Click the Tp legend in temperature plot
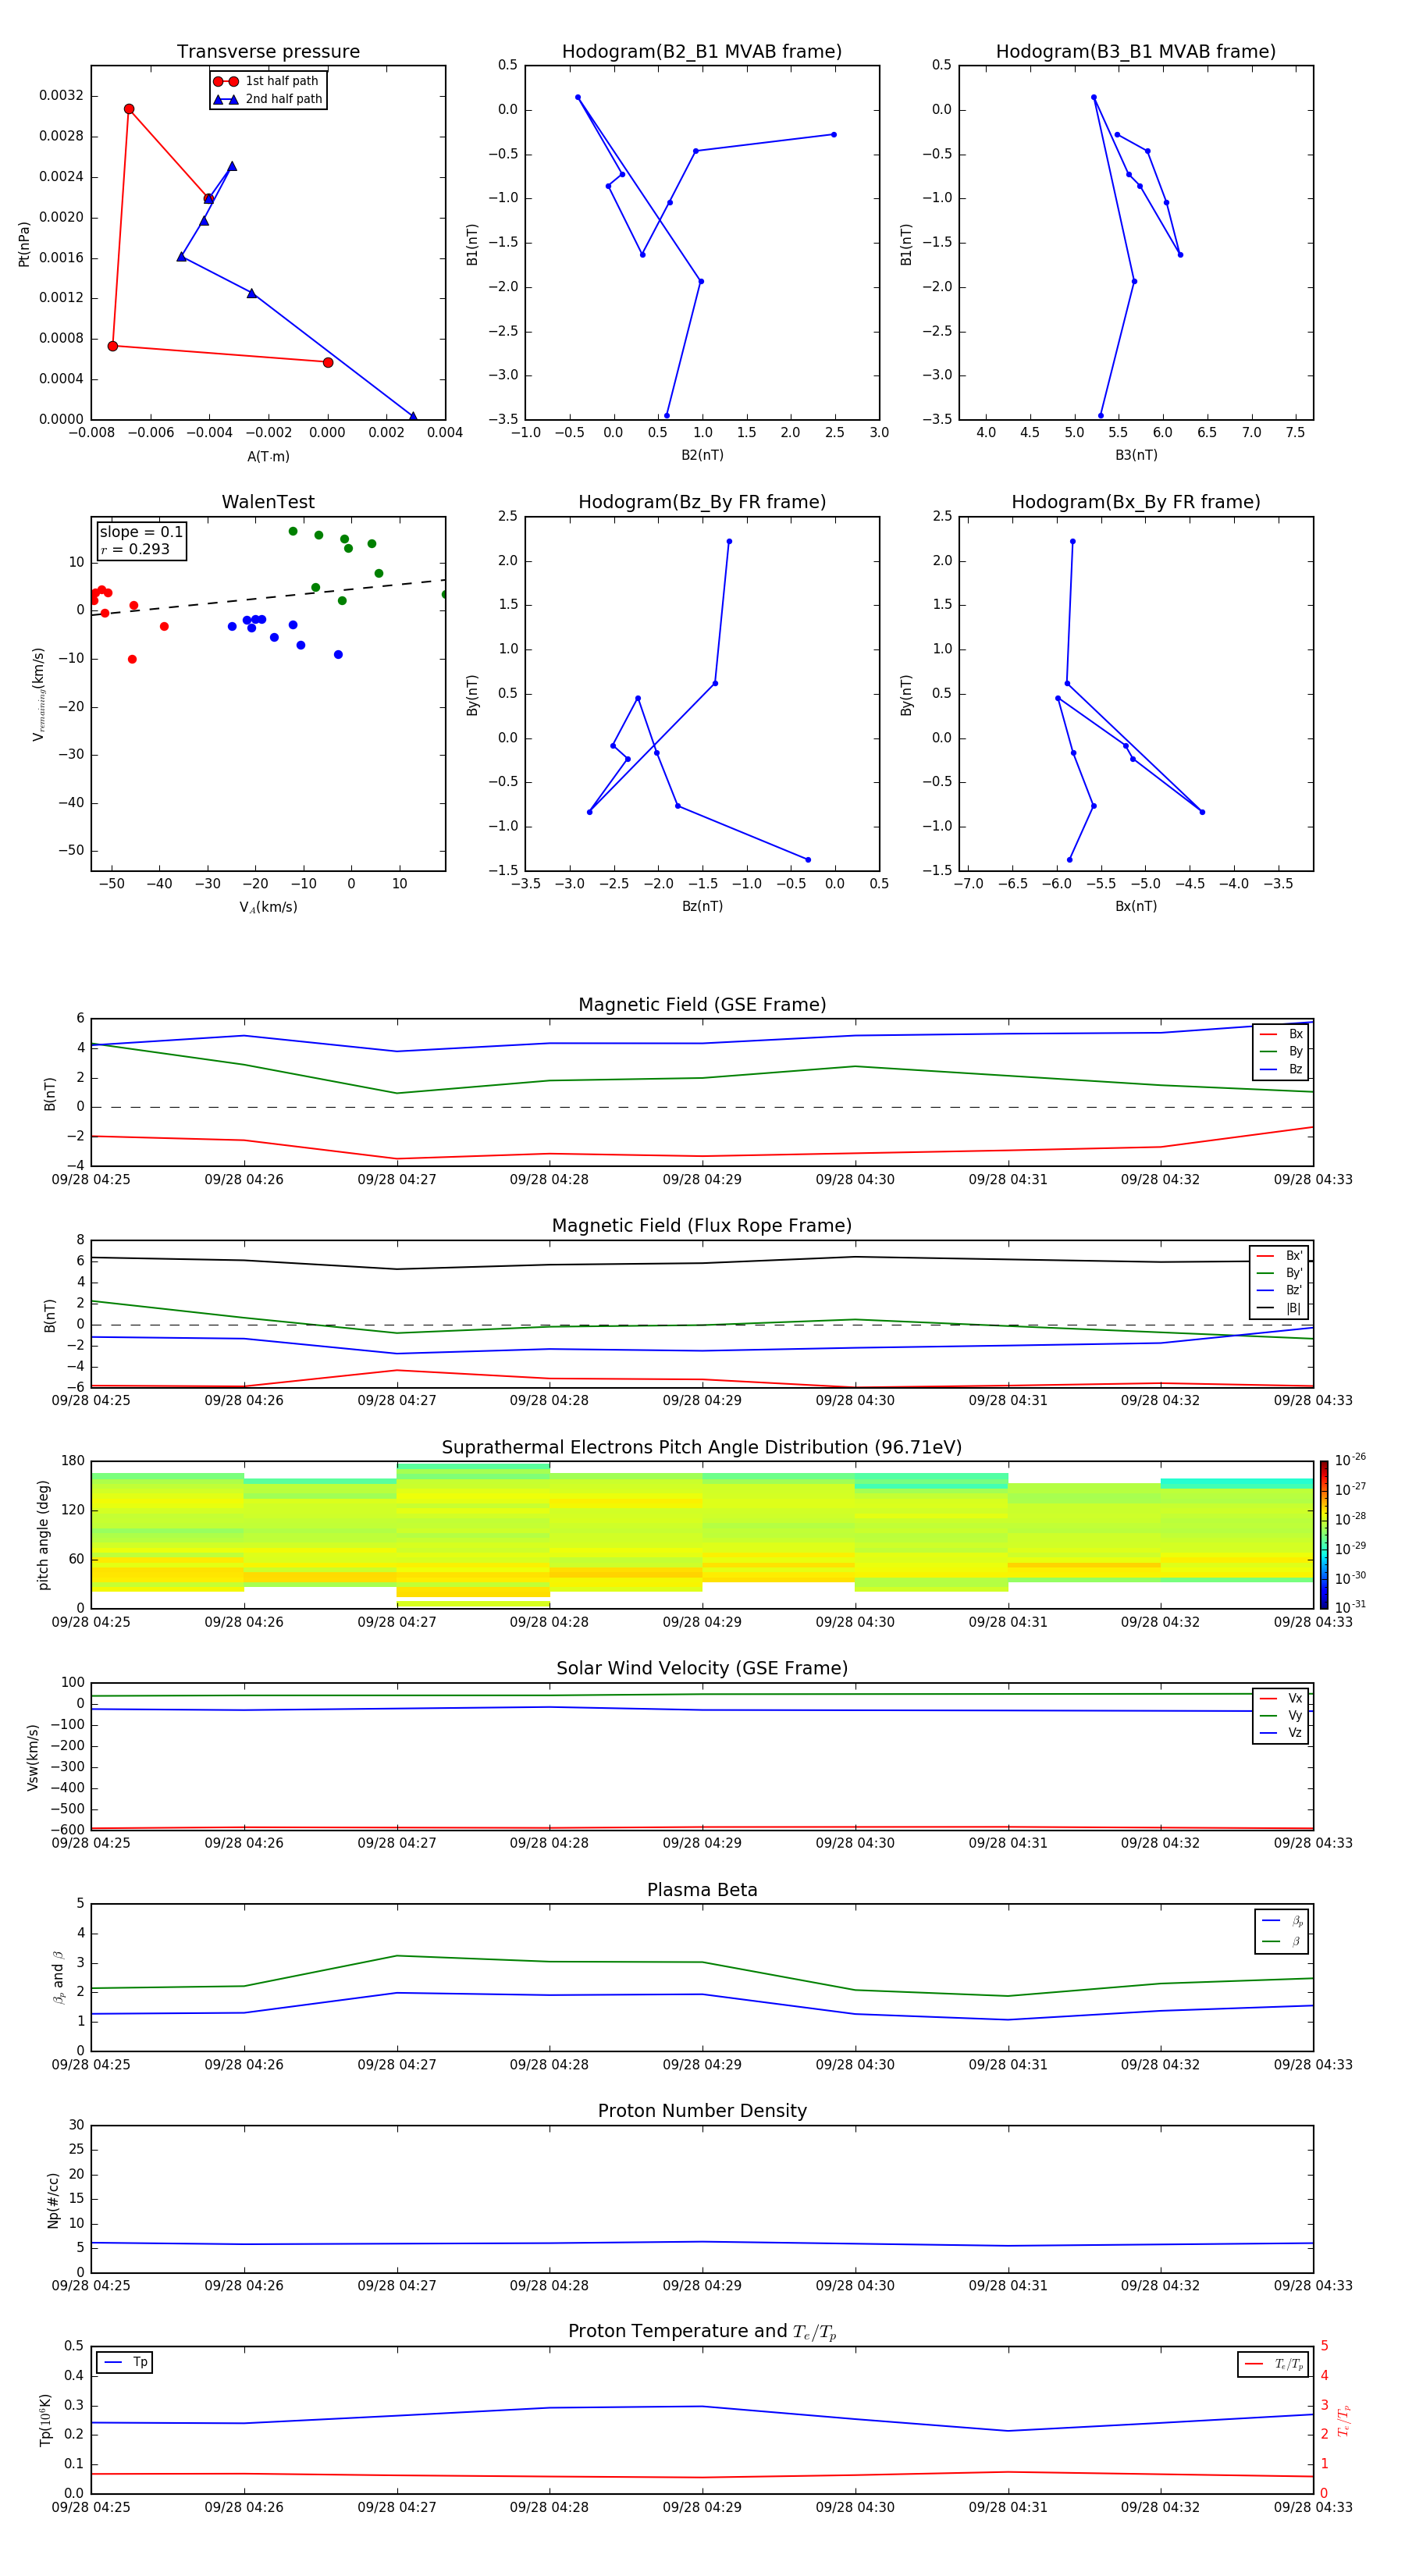1405x2576 pixels. (x=125, y=2362)
